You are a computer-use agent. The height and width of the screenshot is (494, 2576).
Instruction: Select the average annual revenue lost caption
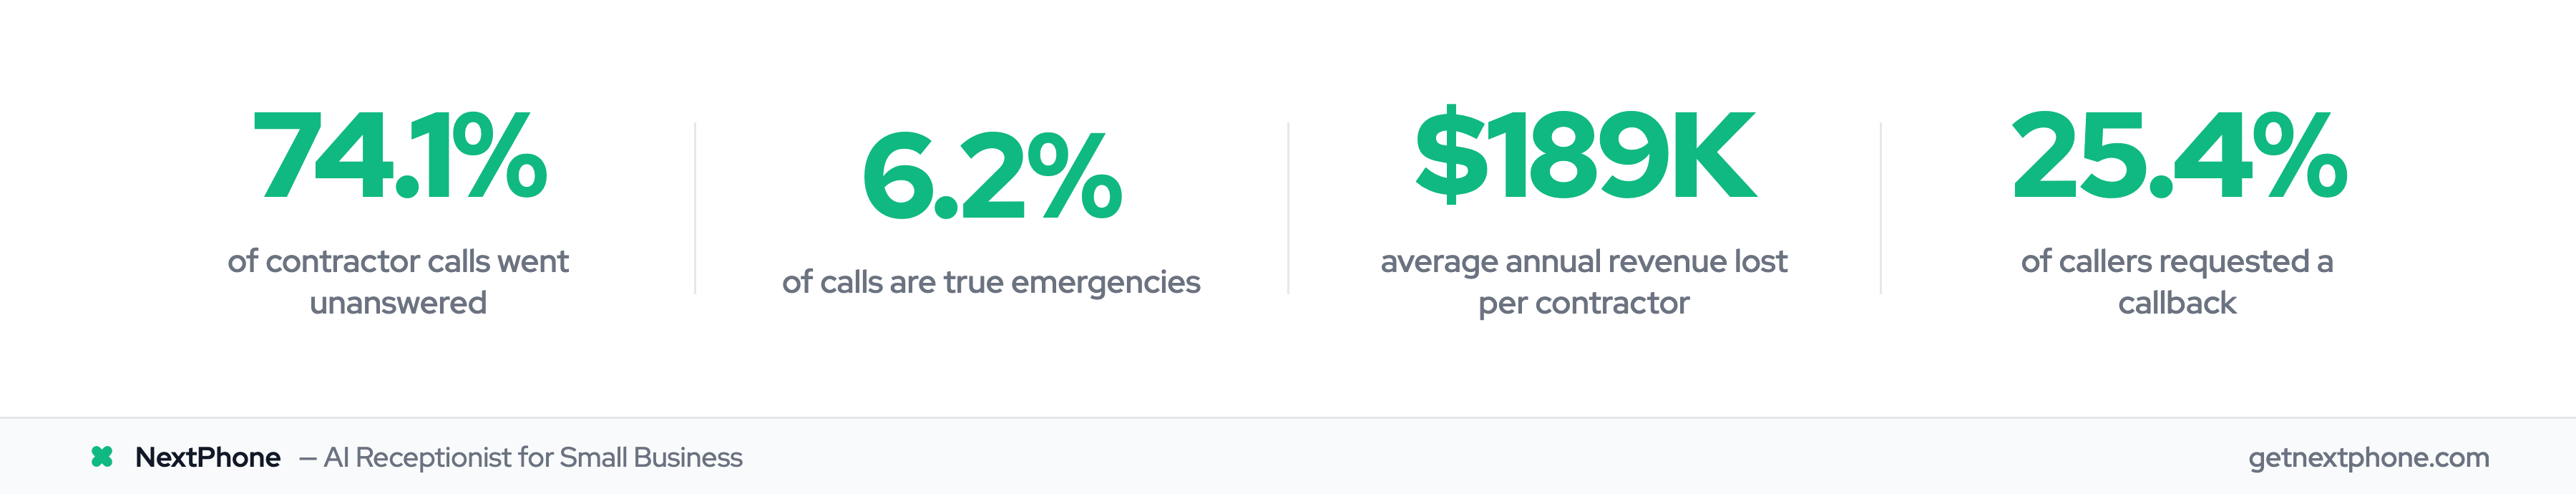1584,281
